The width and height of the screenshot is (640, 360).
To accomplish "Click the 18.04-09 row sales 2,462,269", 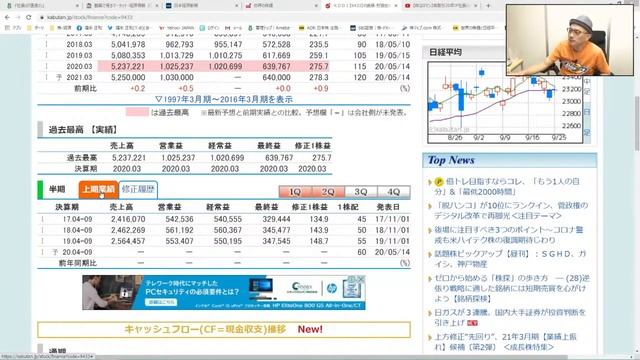I will pos(128,230).
